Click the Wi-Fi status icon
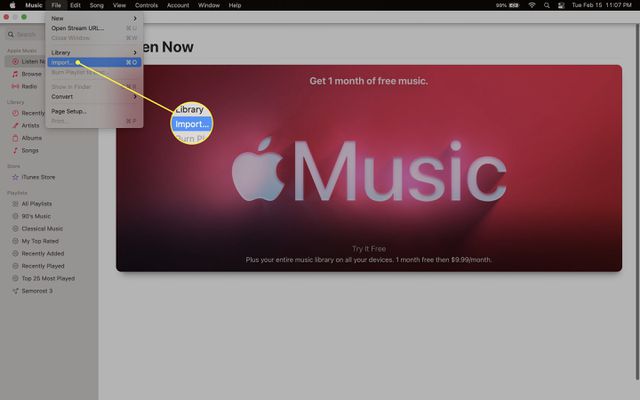The height and width of the screenshot is (400, 640). 532,5
